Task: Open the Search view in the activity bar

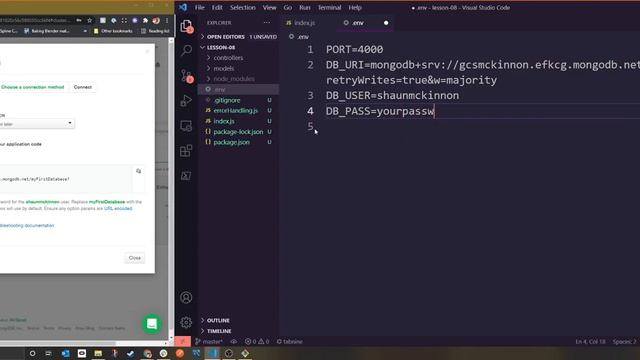Action: coord(186,50)
